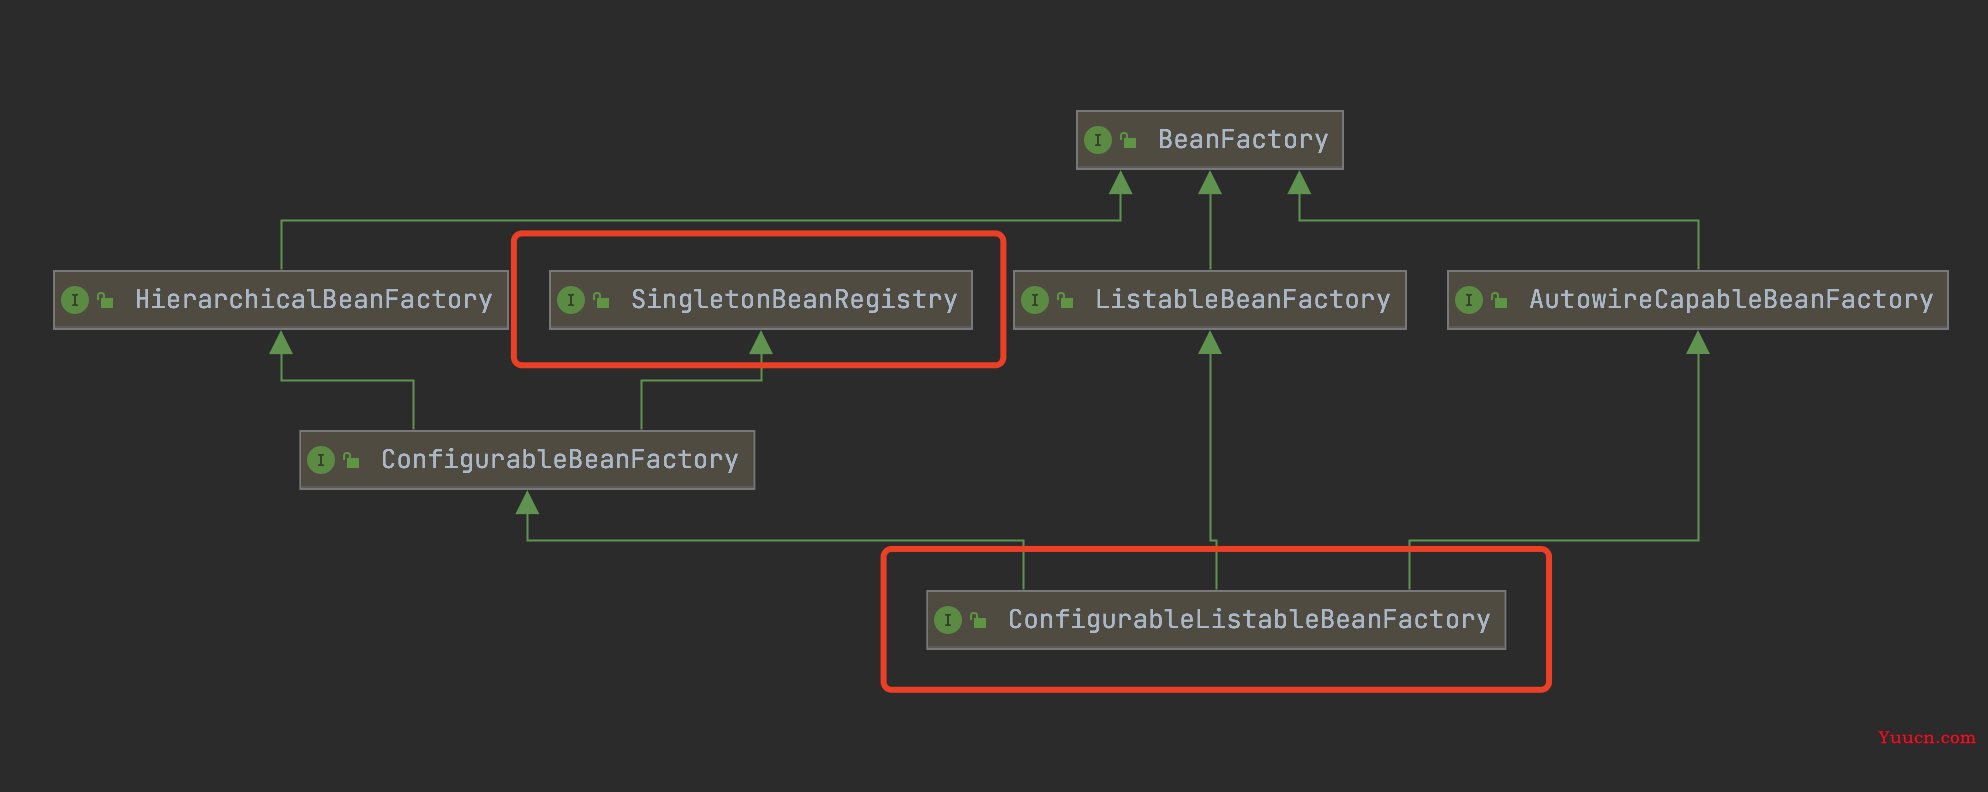The width and height of the screenshot is (1988, 792).
Task: Select the HierarchicalBeanFactory node label
Action: point(314,300)
